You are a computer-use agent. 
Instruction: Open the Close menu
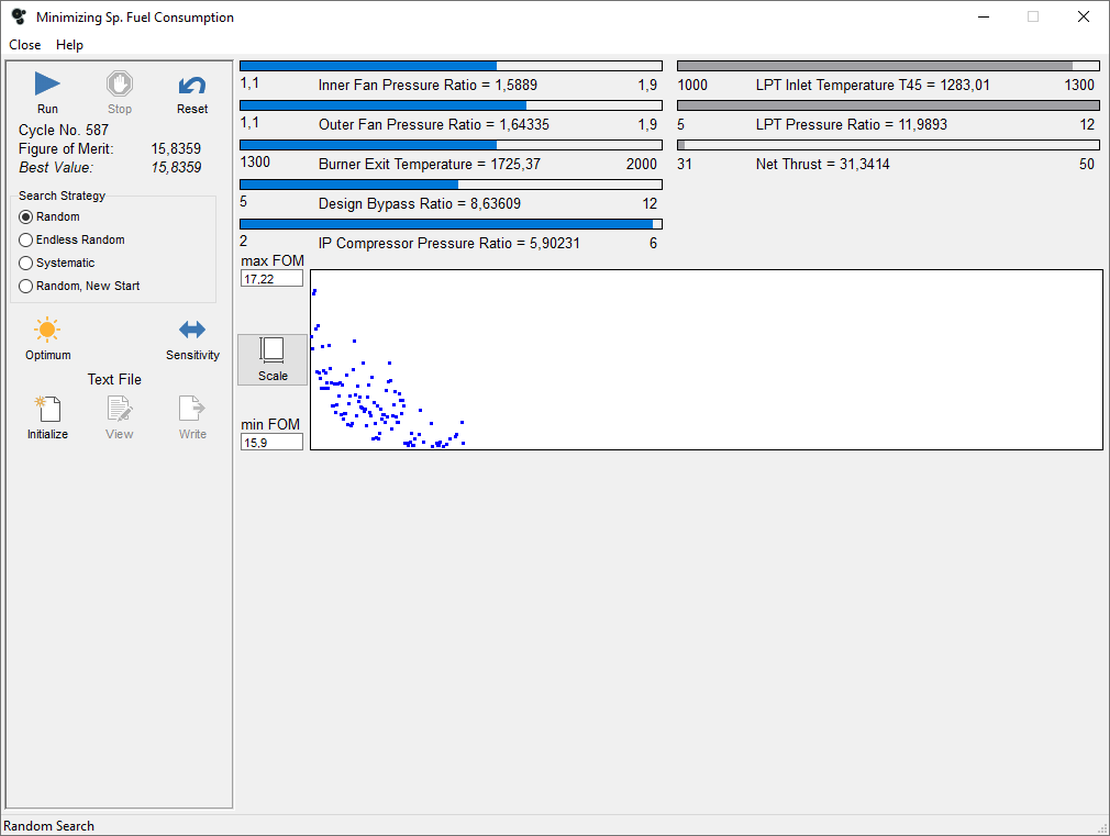click(25, 45)
